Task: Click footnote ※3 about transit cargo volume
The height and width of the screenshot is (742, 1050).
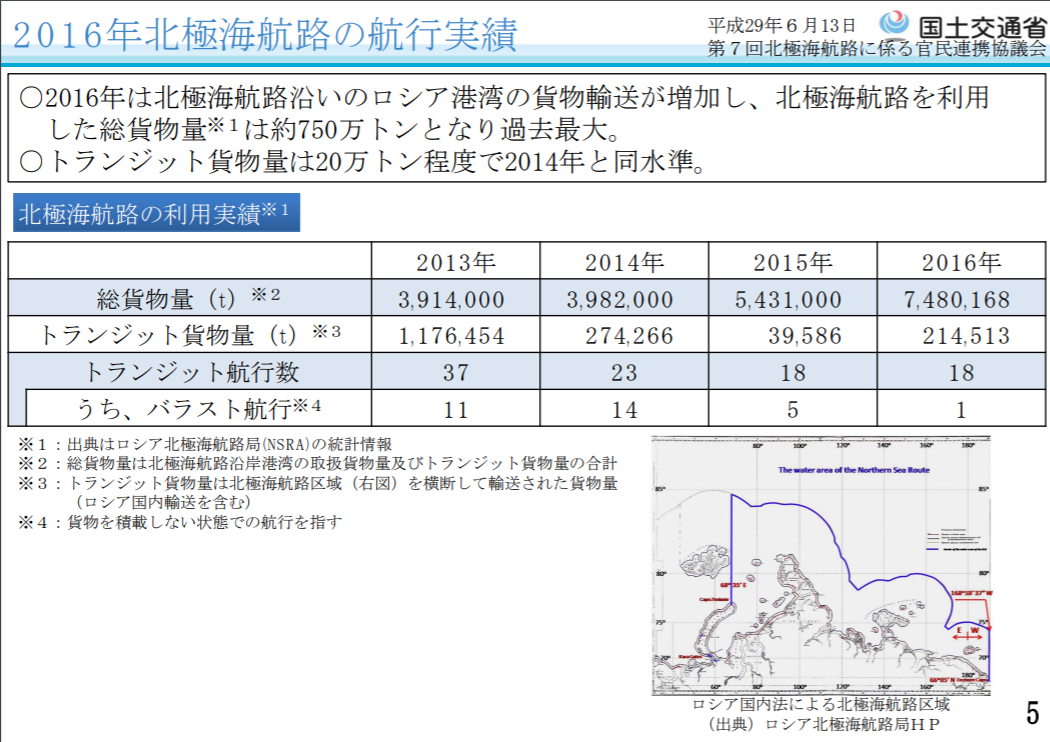Action: click(x=317, y=492)
